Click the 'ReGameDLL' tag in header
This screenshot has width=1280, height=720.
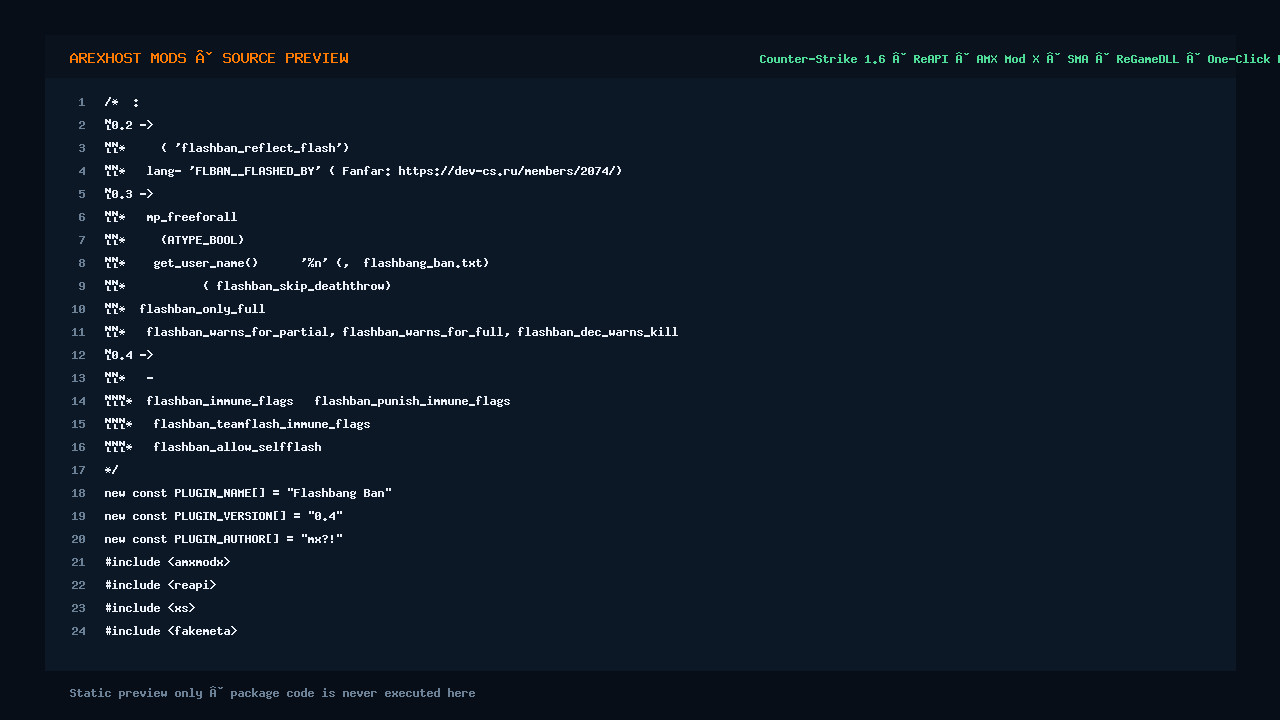coord(1147,59)
